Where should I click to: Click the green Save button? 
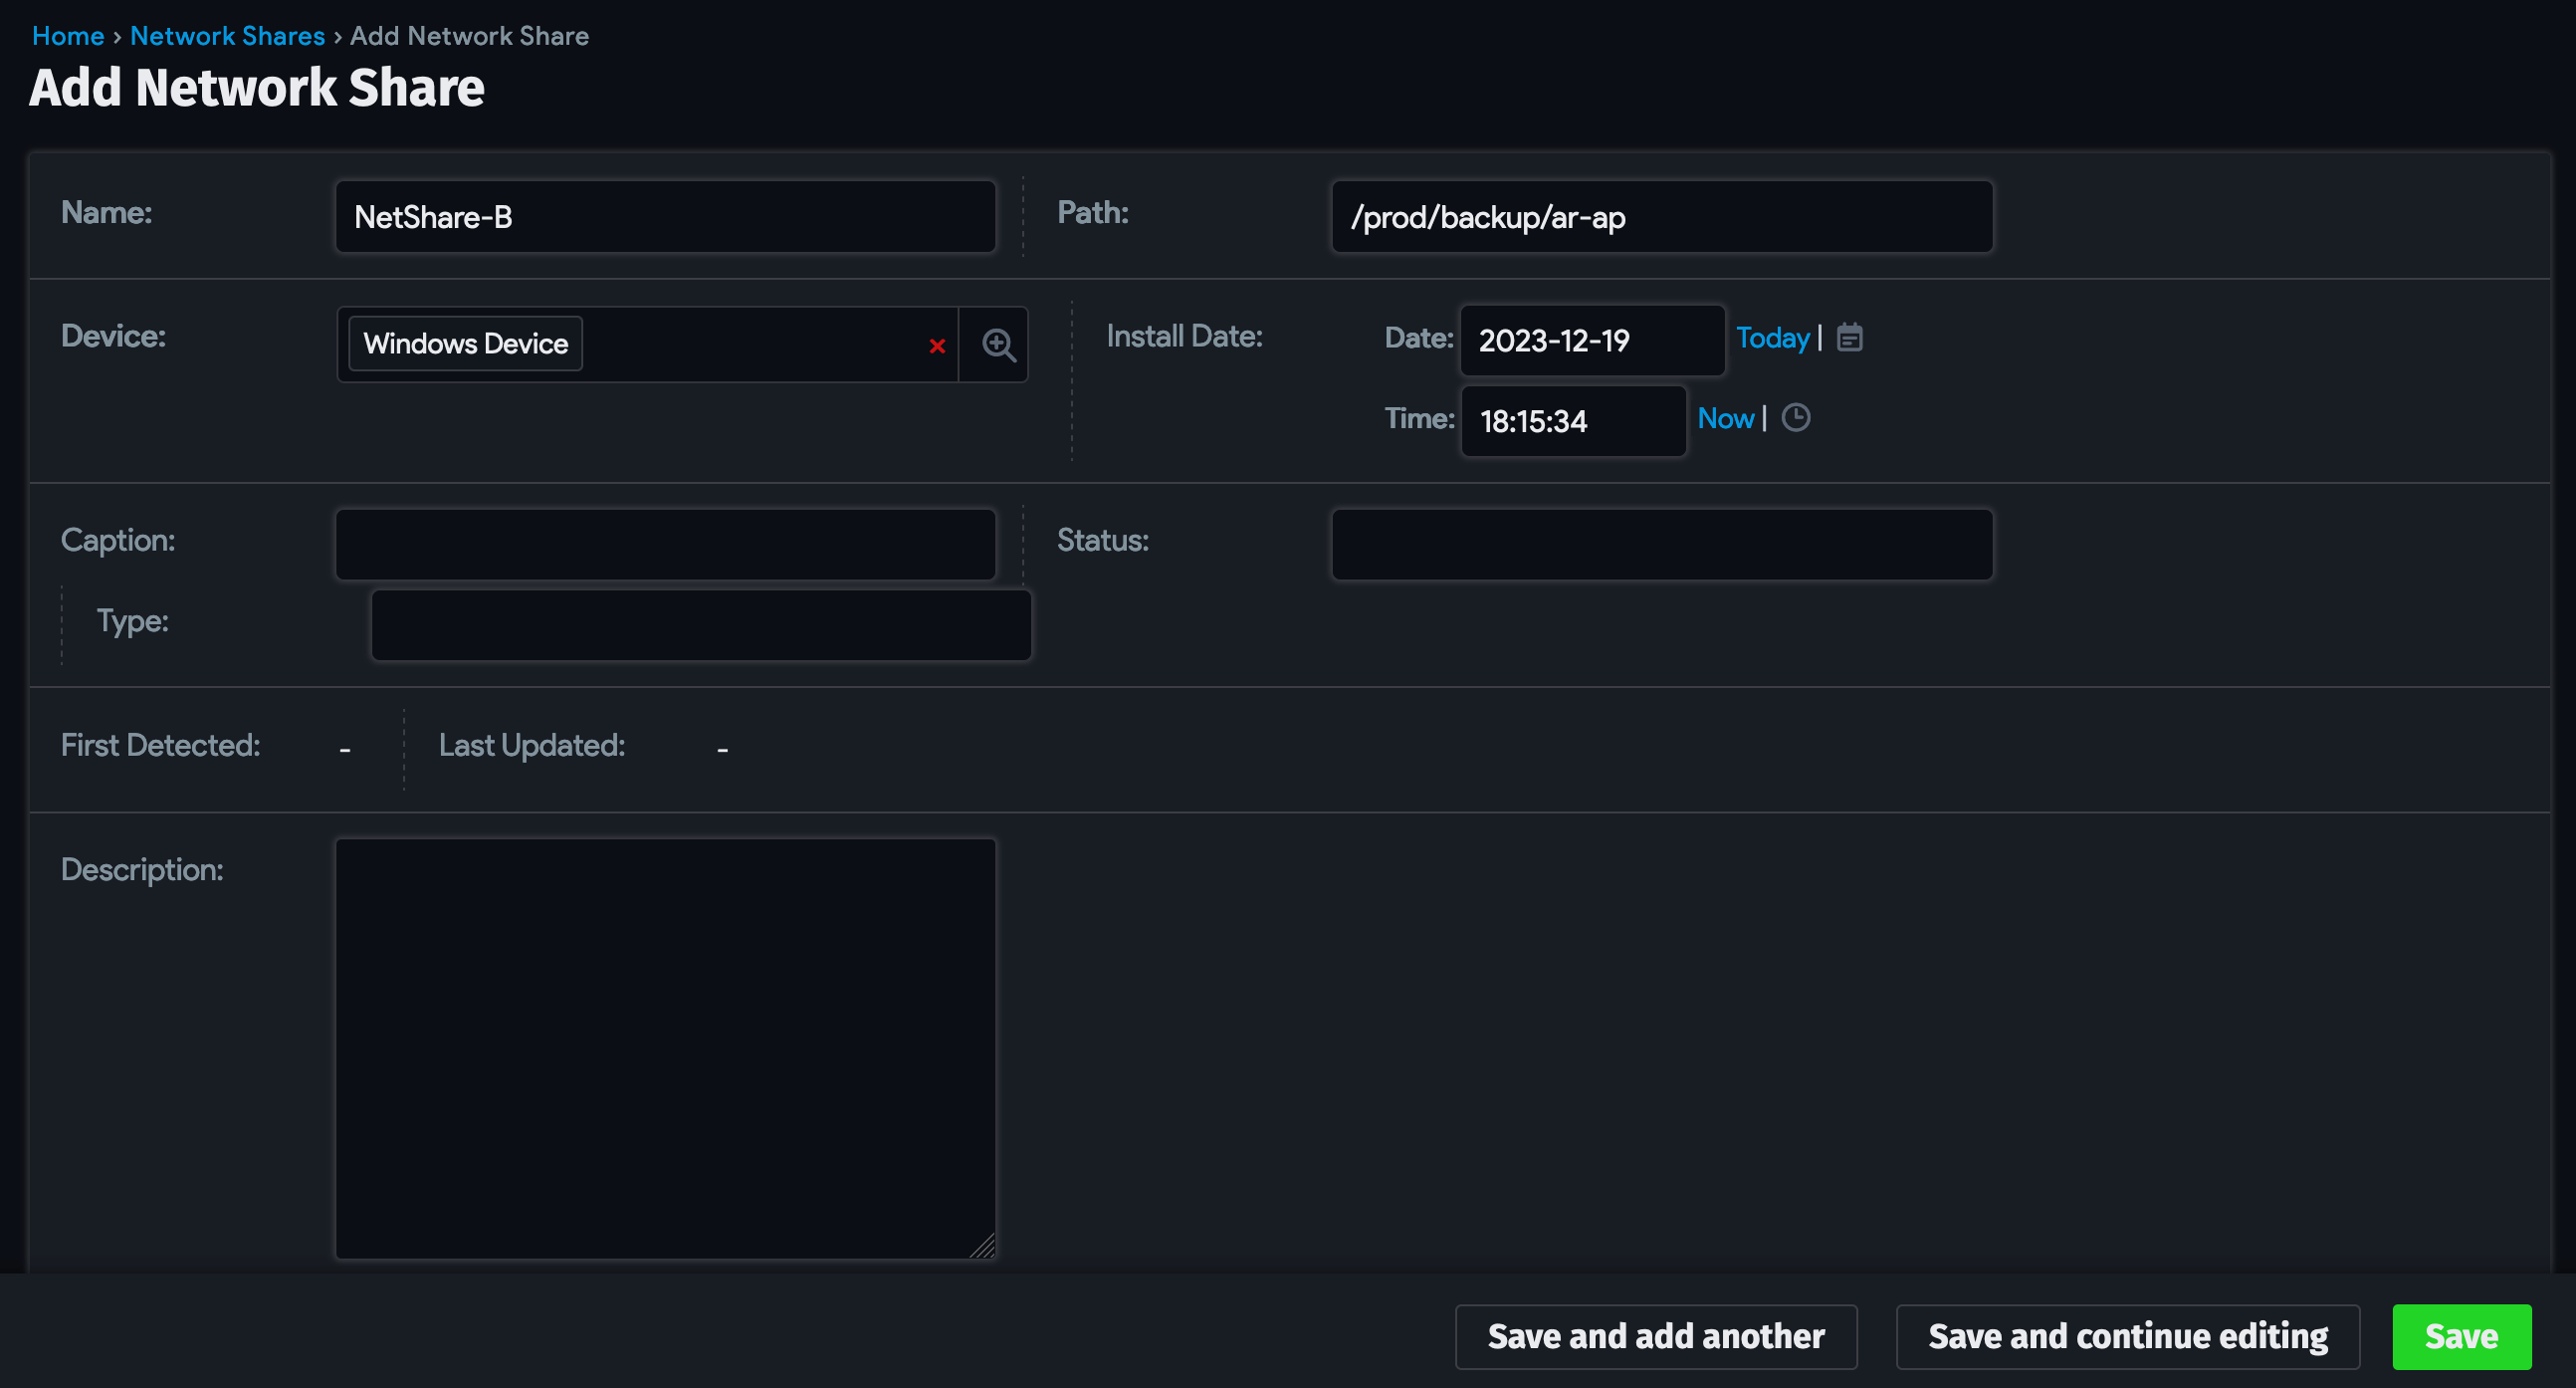[x=2461, y=1336]
